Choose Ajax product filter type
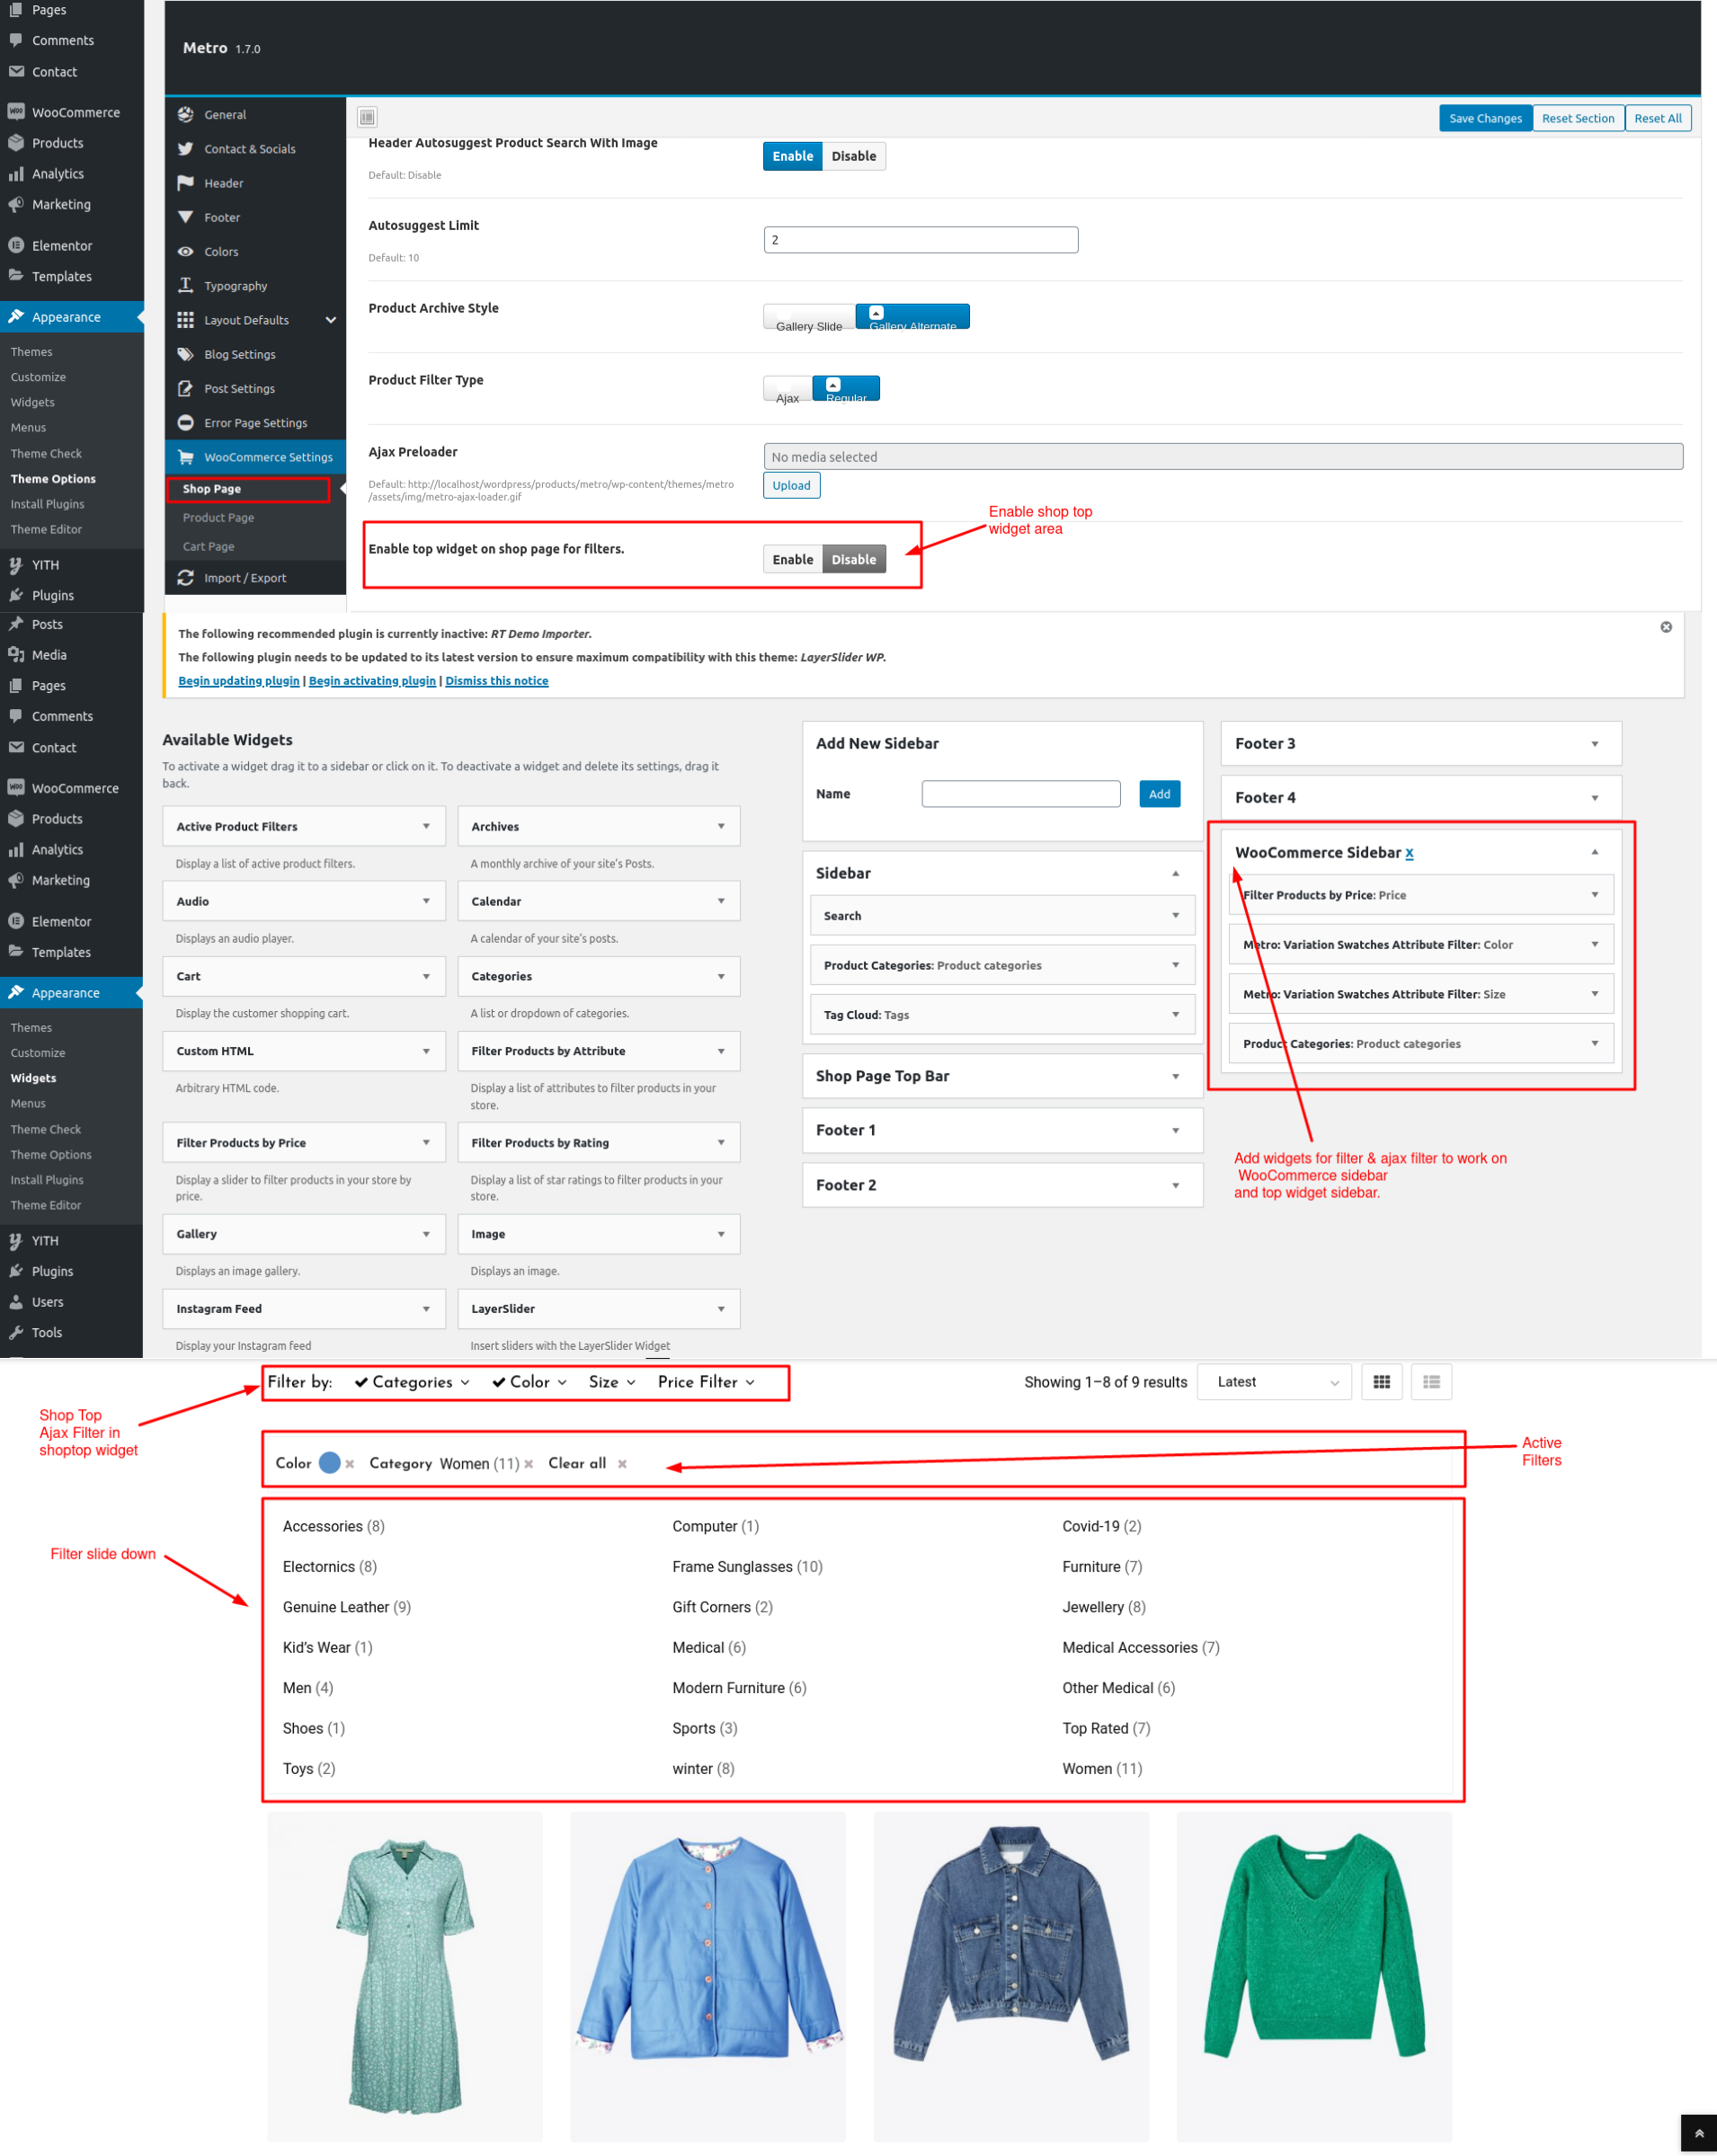Image resolution: width=1717 pixels, height=2156 pixels. 788,389
